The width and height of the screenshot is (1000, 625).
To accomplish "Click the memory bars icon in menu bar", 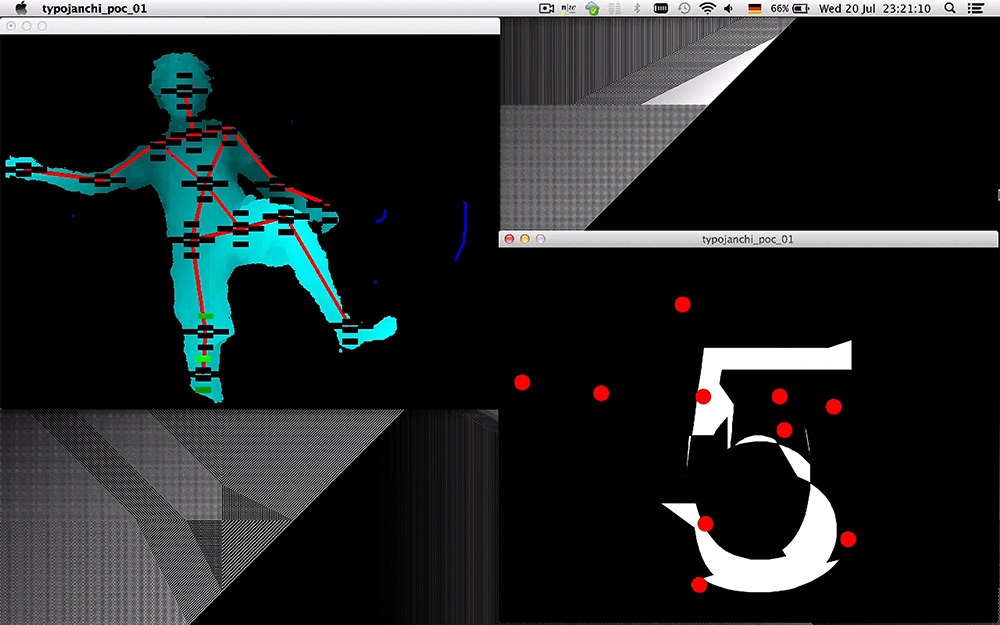I will coord(615,8).
